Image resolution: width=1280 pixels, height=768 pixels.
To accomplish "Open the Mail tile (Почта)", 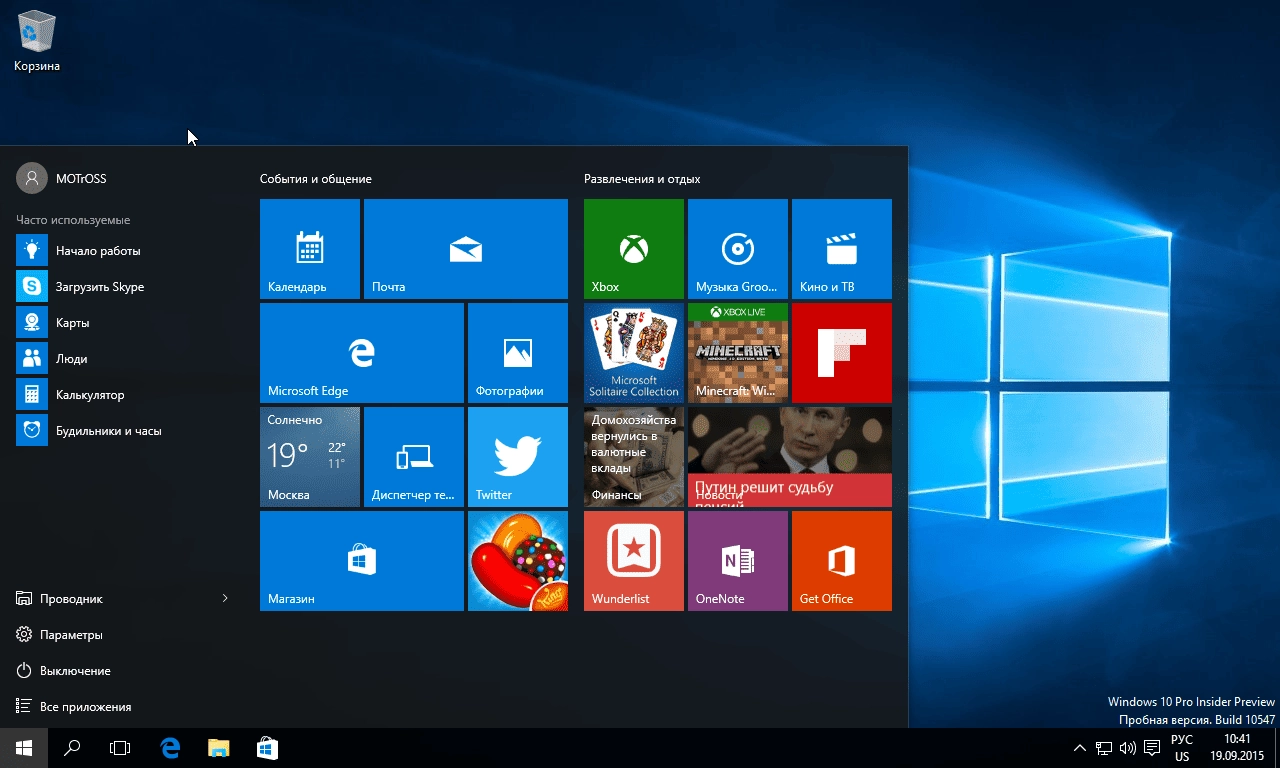I will click(466, 249).
